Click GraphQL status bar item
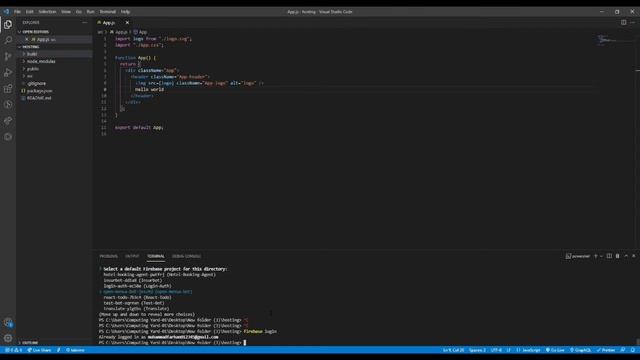Image resolution: width=640 pixels, height=360 pixels. (580, 350)
